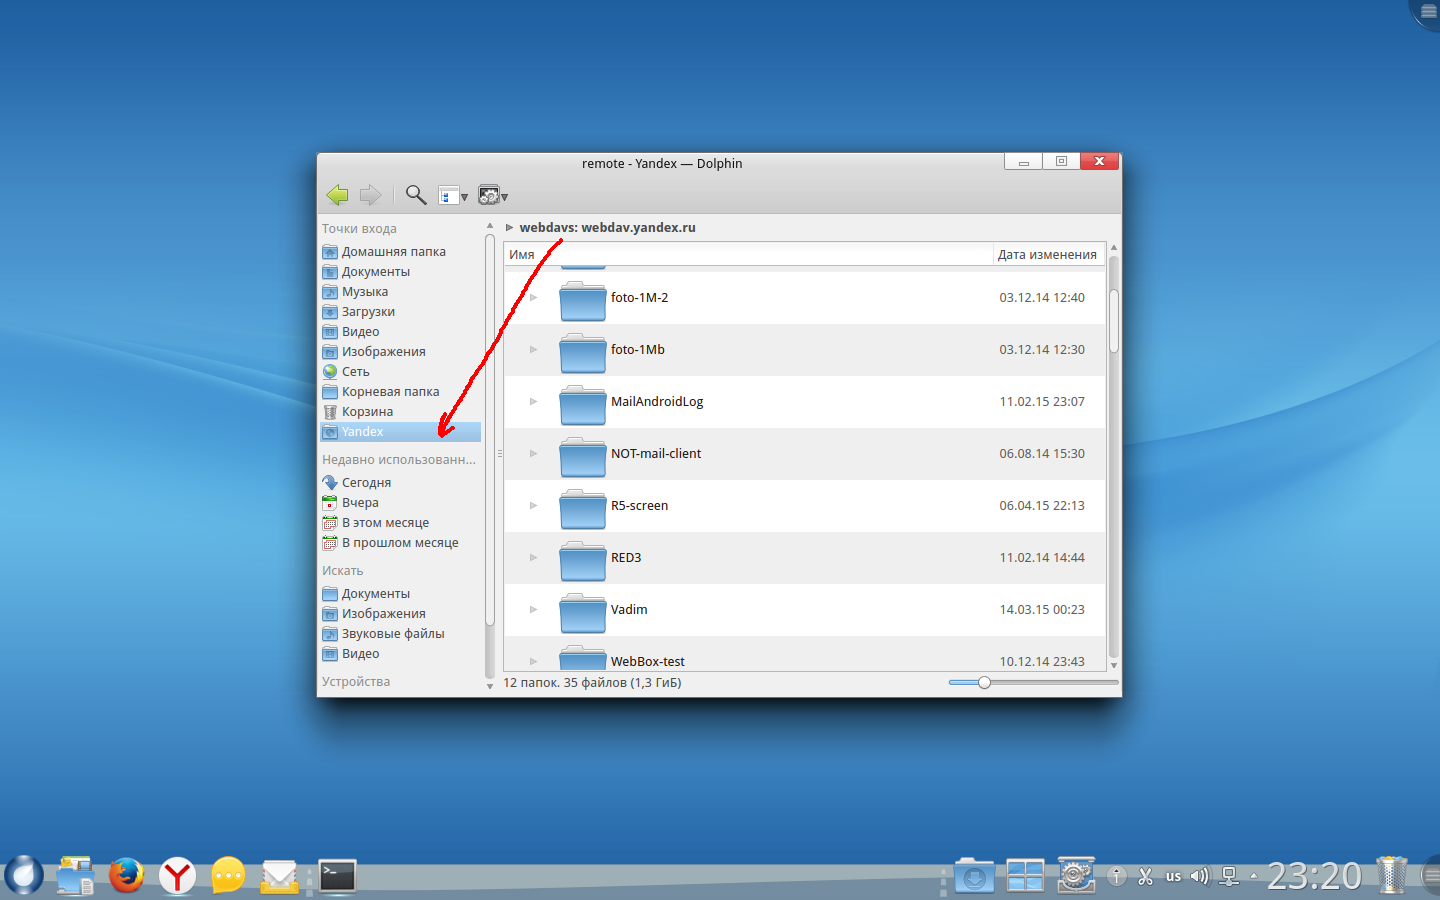Click the folder name foto-1Mb
This screenshot has height=900, width=1440.
[x=638, y=350]
